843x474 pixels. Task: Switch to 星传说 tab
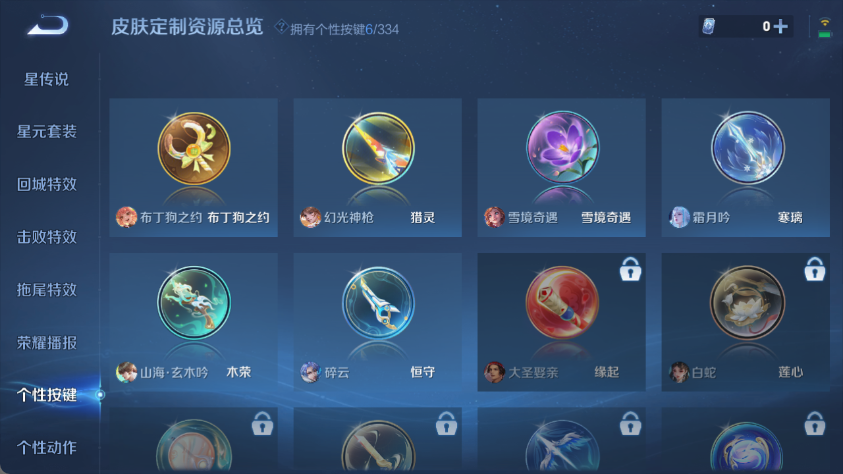click(47, 80)
